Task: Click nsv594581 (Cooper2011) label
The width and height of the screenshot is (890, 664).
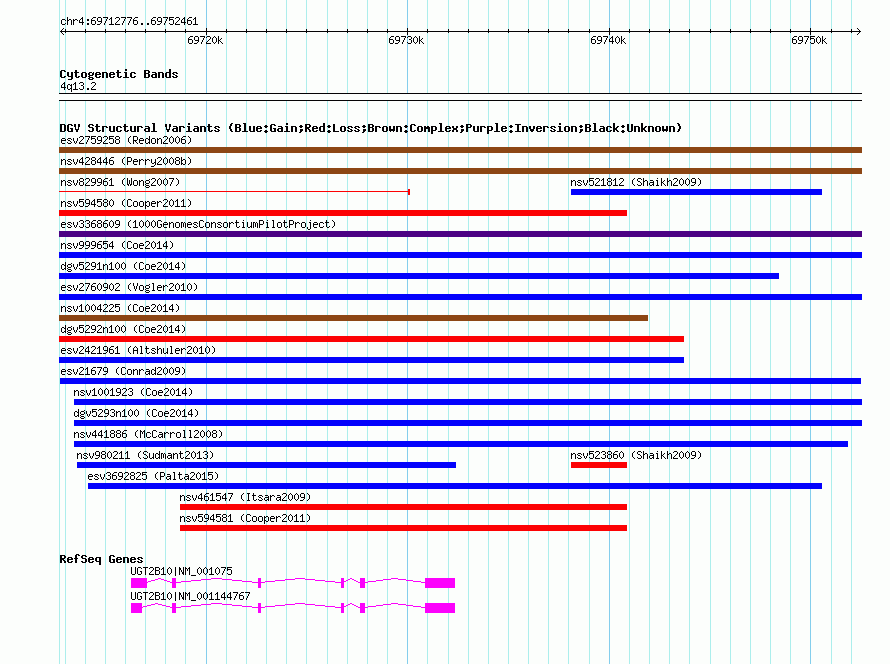Action: tap(245, 518)
